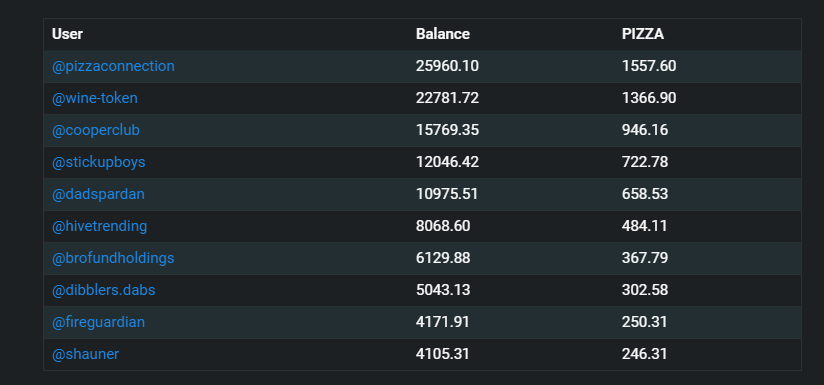Select balance value 8068.60
Image resolution: width=824 pixels, height=385 pixels.
point(443,226)
